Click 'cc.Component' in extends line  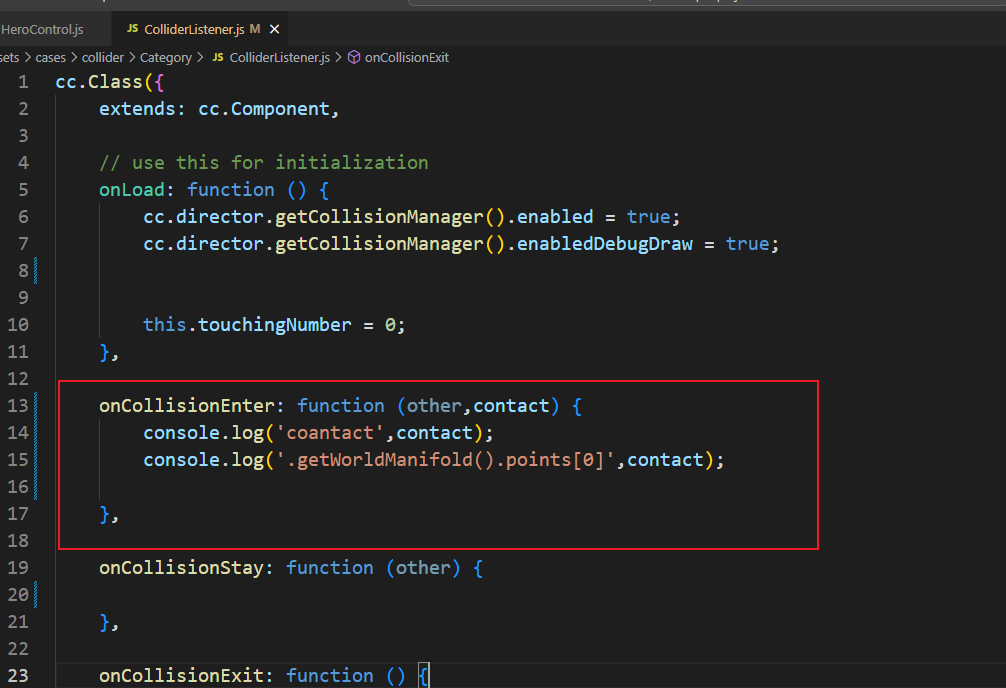264,109
